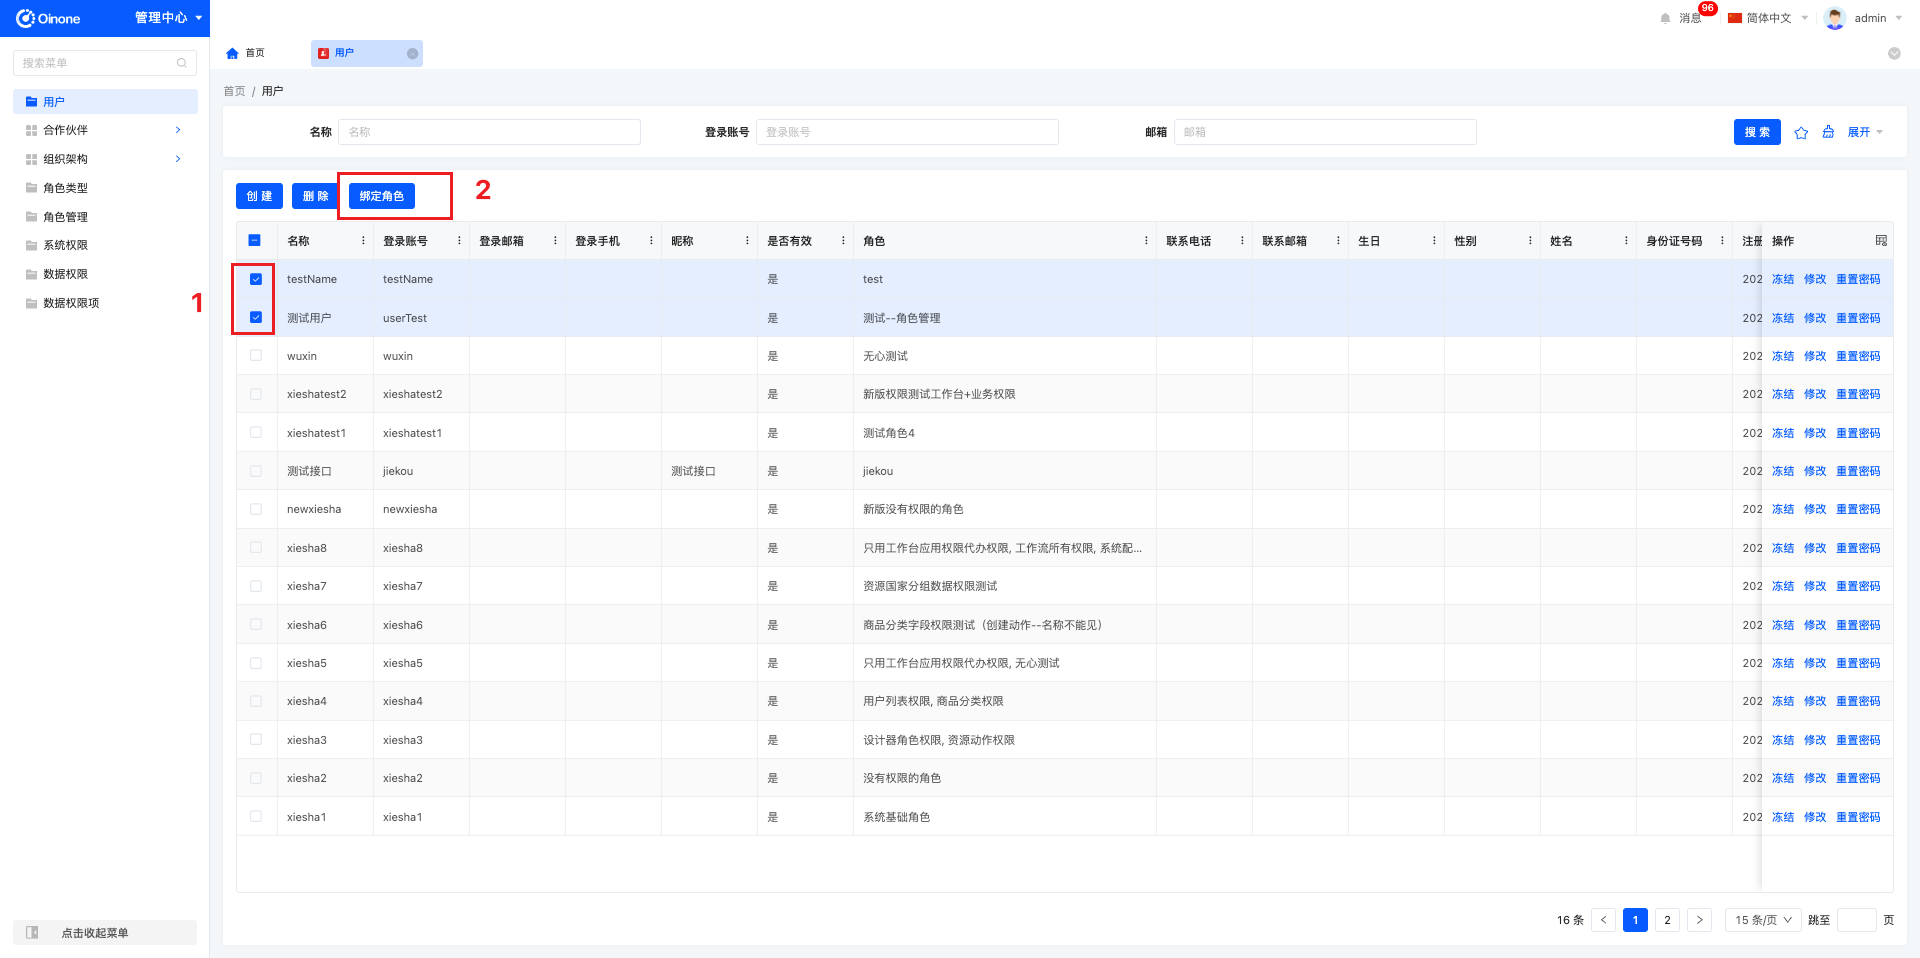The image size is (1920, 958).
Task: Open the 管理中心 module dropdown
Action: 168,18
